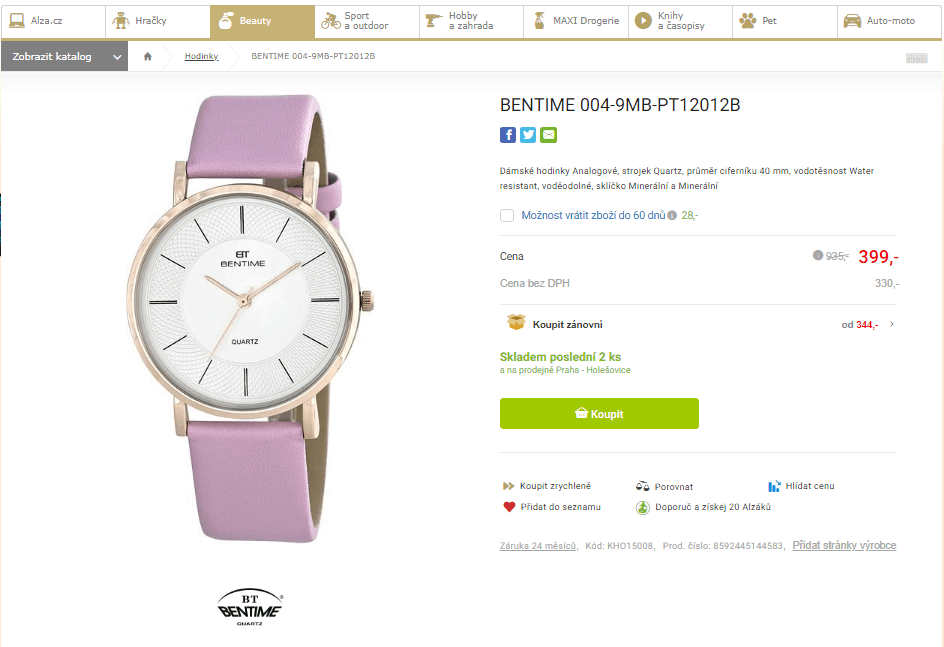This screenshot has height=647, width=944.
Task: Enable the 60-day return option checkbox
Action: [x=507, y=215]
